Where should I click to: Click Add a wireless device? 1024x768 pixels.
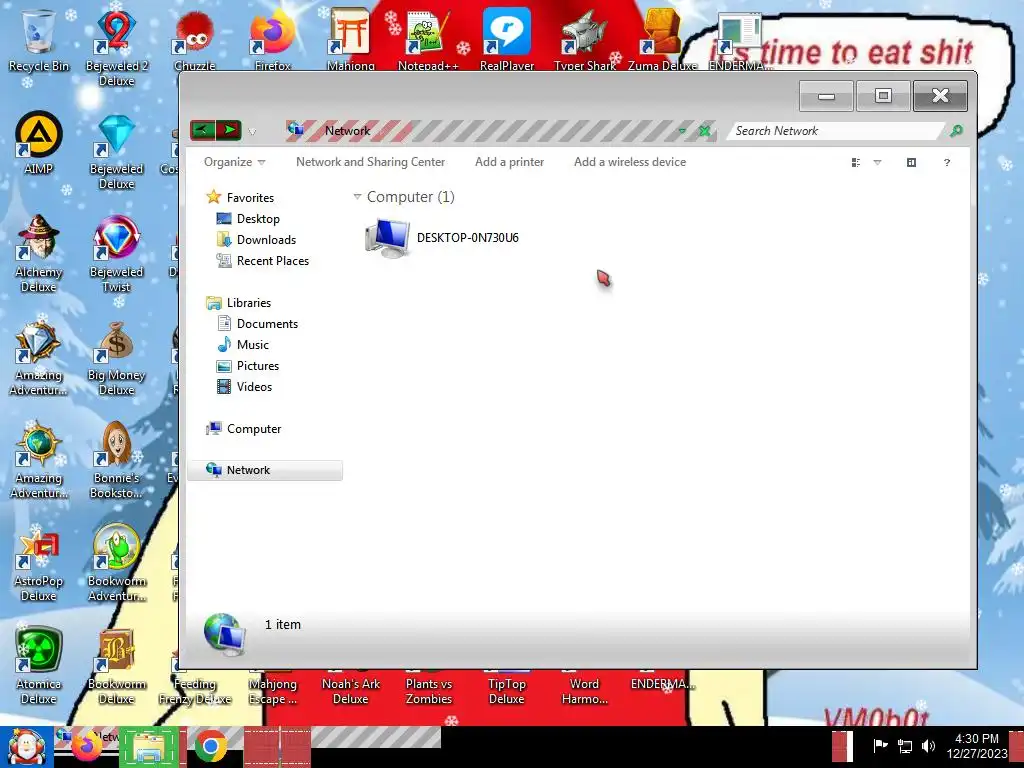pyautogui.click(x=630, y=162)
